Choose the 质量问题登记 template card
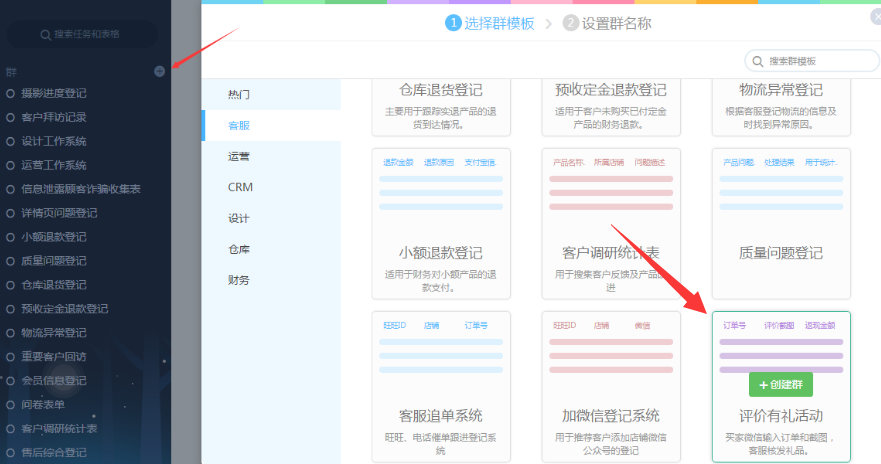This screenshot has width=881, height=464. [x=781, y=224]
